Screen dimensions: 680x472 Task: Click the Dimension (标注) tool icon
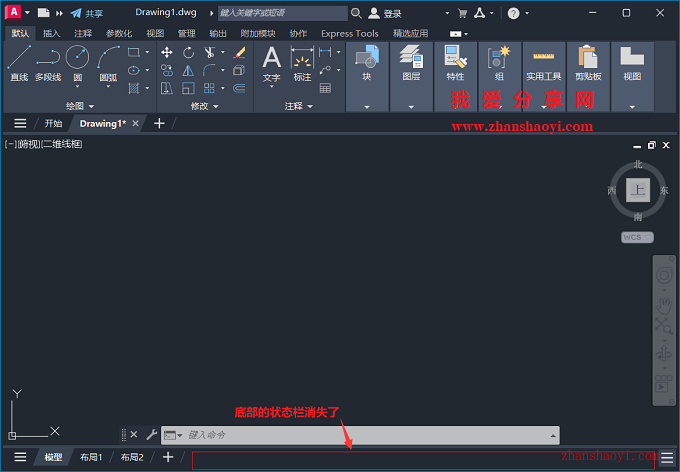(302, 58)
